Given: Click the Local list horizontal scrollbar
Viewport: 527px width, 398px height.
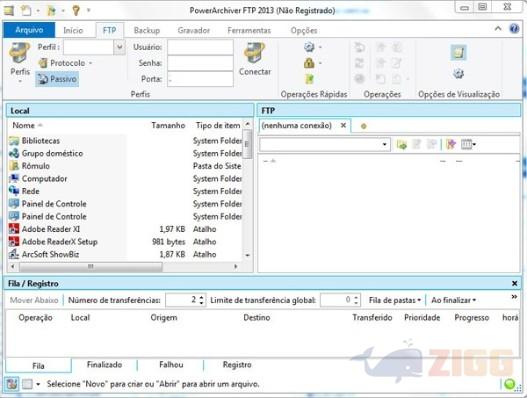Looking at the screenshot, I should point(124,267).
